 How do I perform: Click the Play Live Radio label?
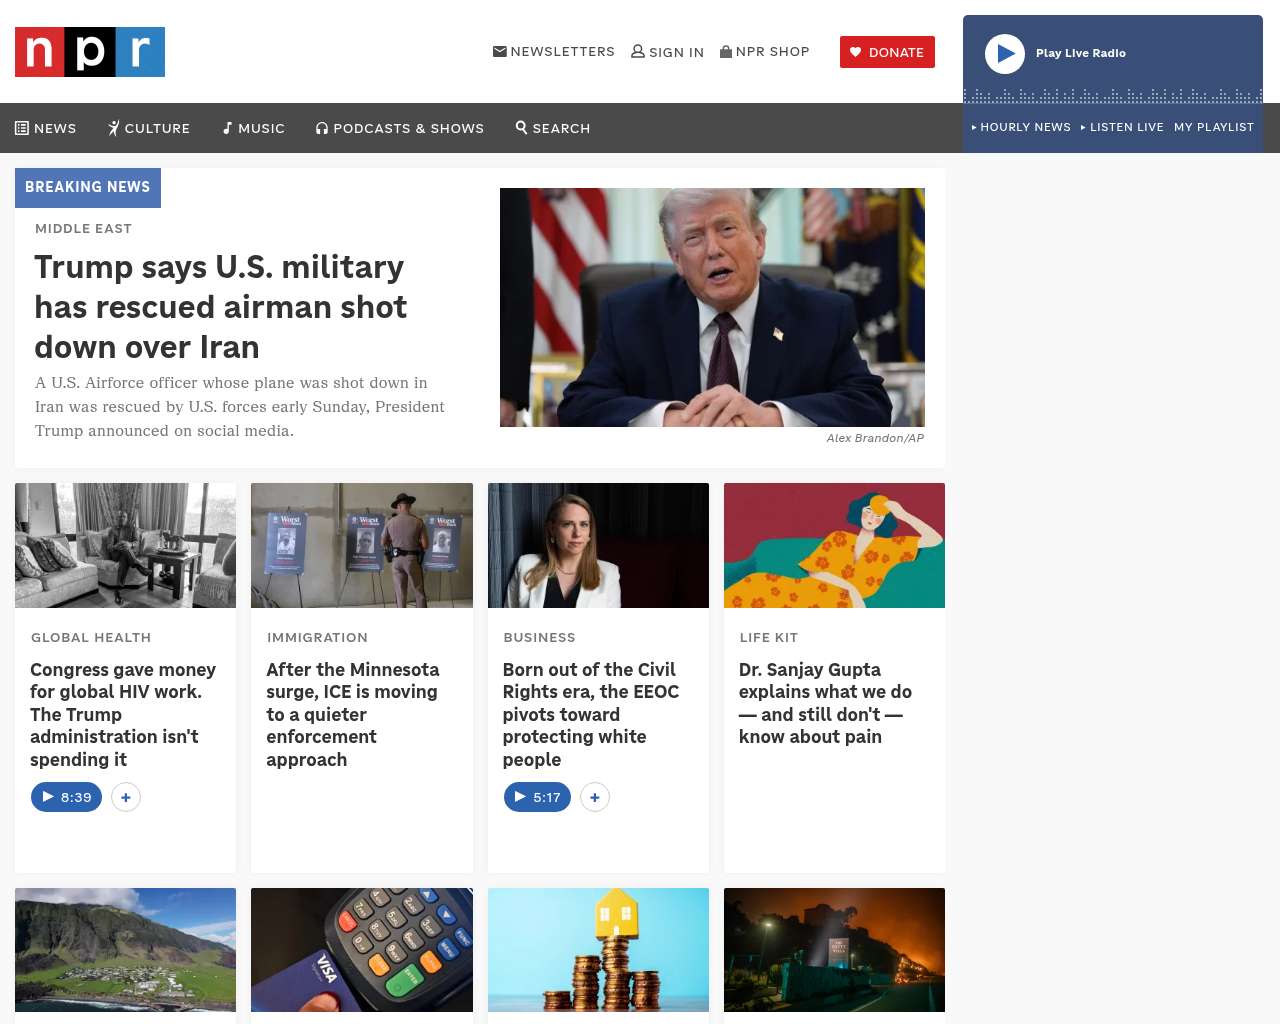pos(1081,53)
